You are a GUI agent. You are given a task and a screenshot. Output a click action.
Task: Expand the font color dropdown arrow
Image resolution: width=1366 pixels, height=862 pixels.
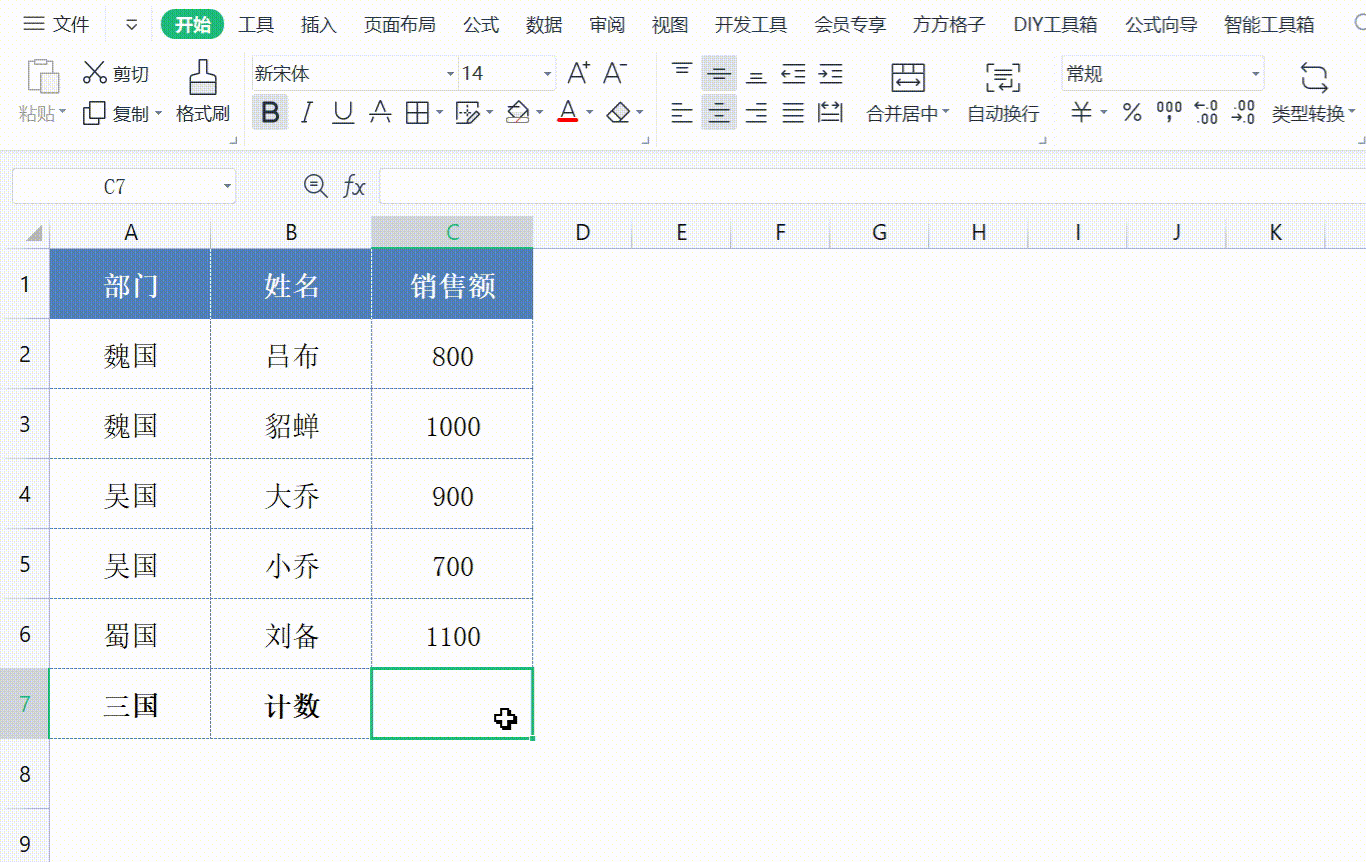pyautogui.click(x=590, y=113)
